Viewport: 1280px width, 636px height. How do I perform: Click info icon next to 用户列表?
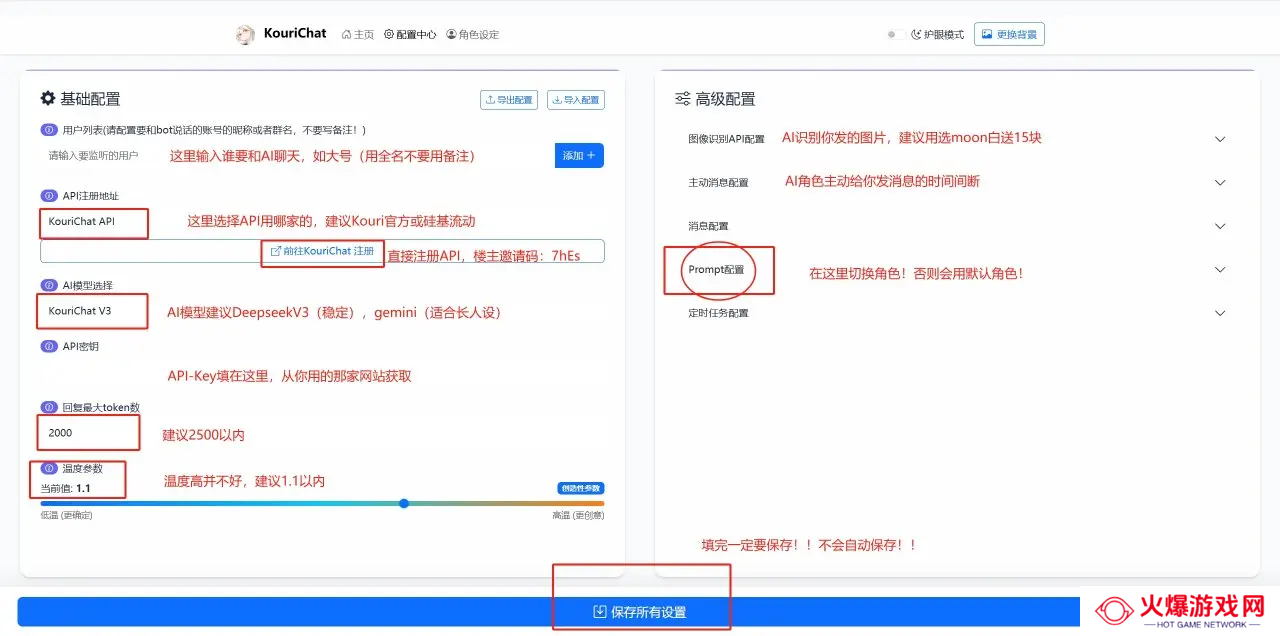[48, 130]
